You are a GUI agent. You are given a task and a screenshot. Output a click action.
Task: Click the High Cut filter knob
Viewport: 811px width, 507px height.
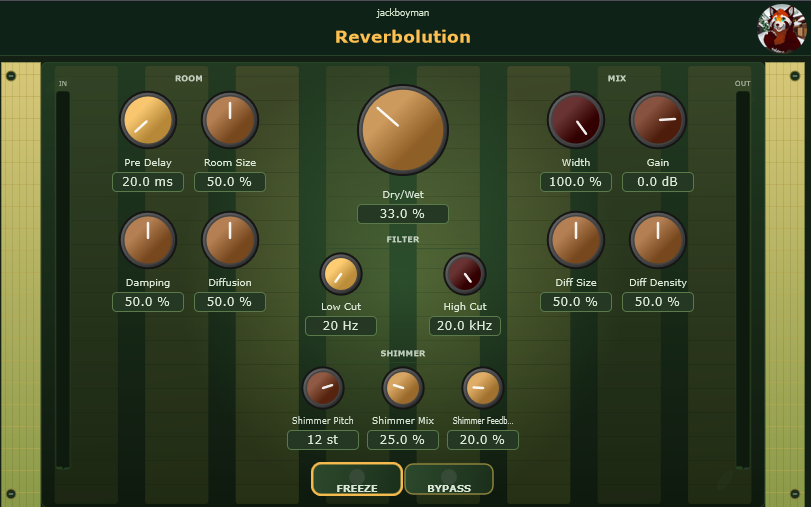point(464,274)
